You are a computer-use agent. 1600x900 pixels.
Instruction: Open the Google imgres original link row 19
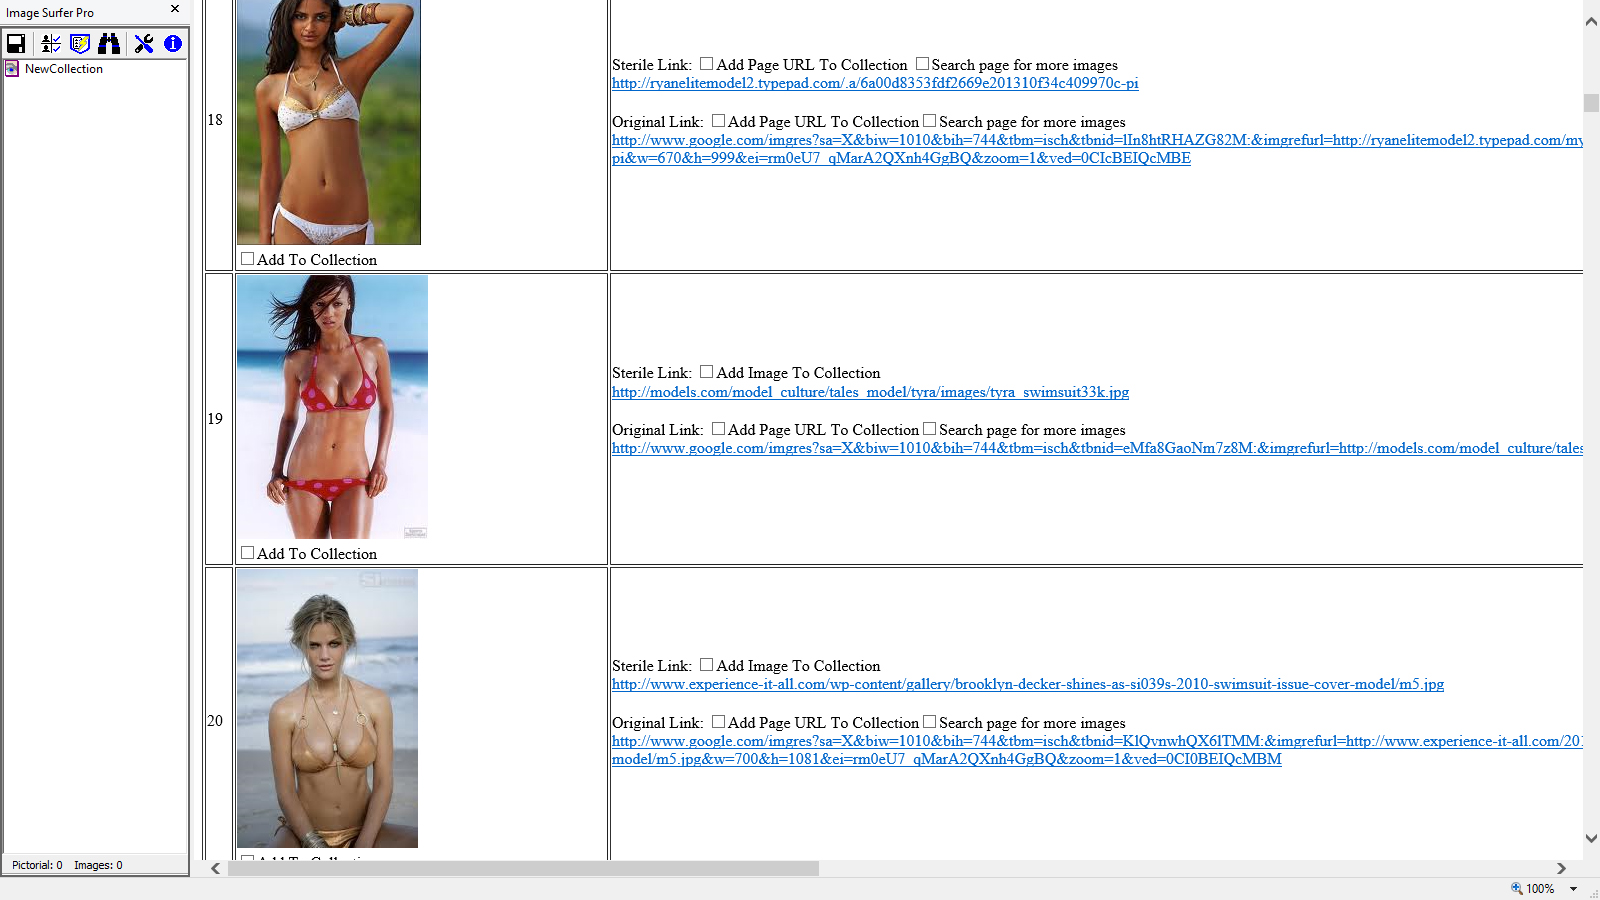coord(1097,448)
